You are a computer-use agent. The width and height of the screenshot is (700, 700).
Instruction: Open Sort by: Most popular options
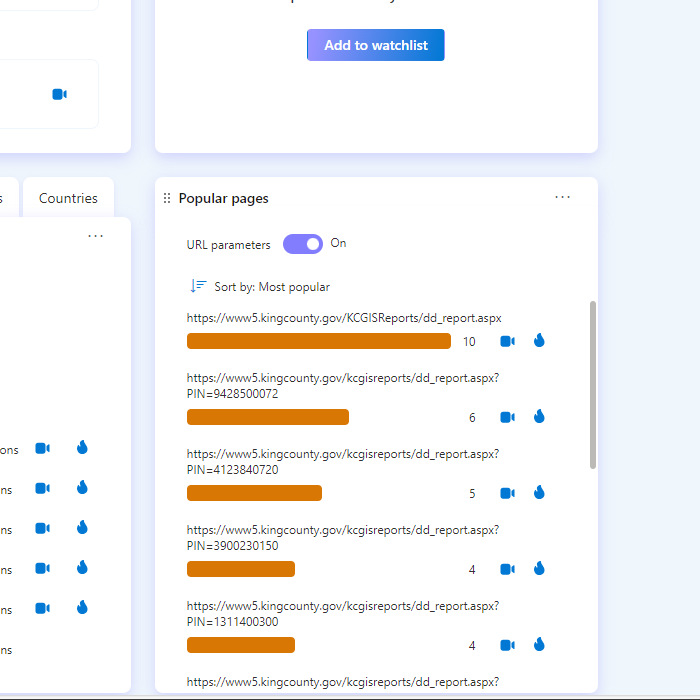pyautogui.click(x=260, y=287)
